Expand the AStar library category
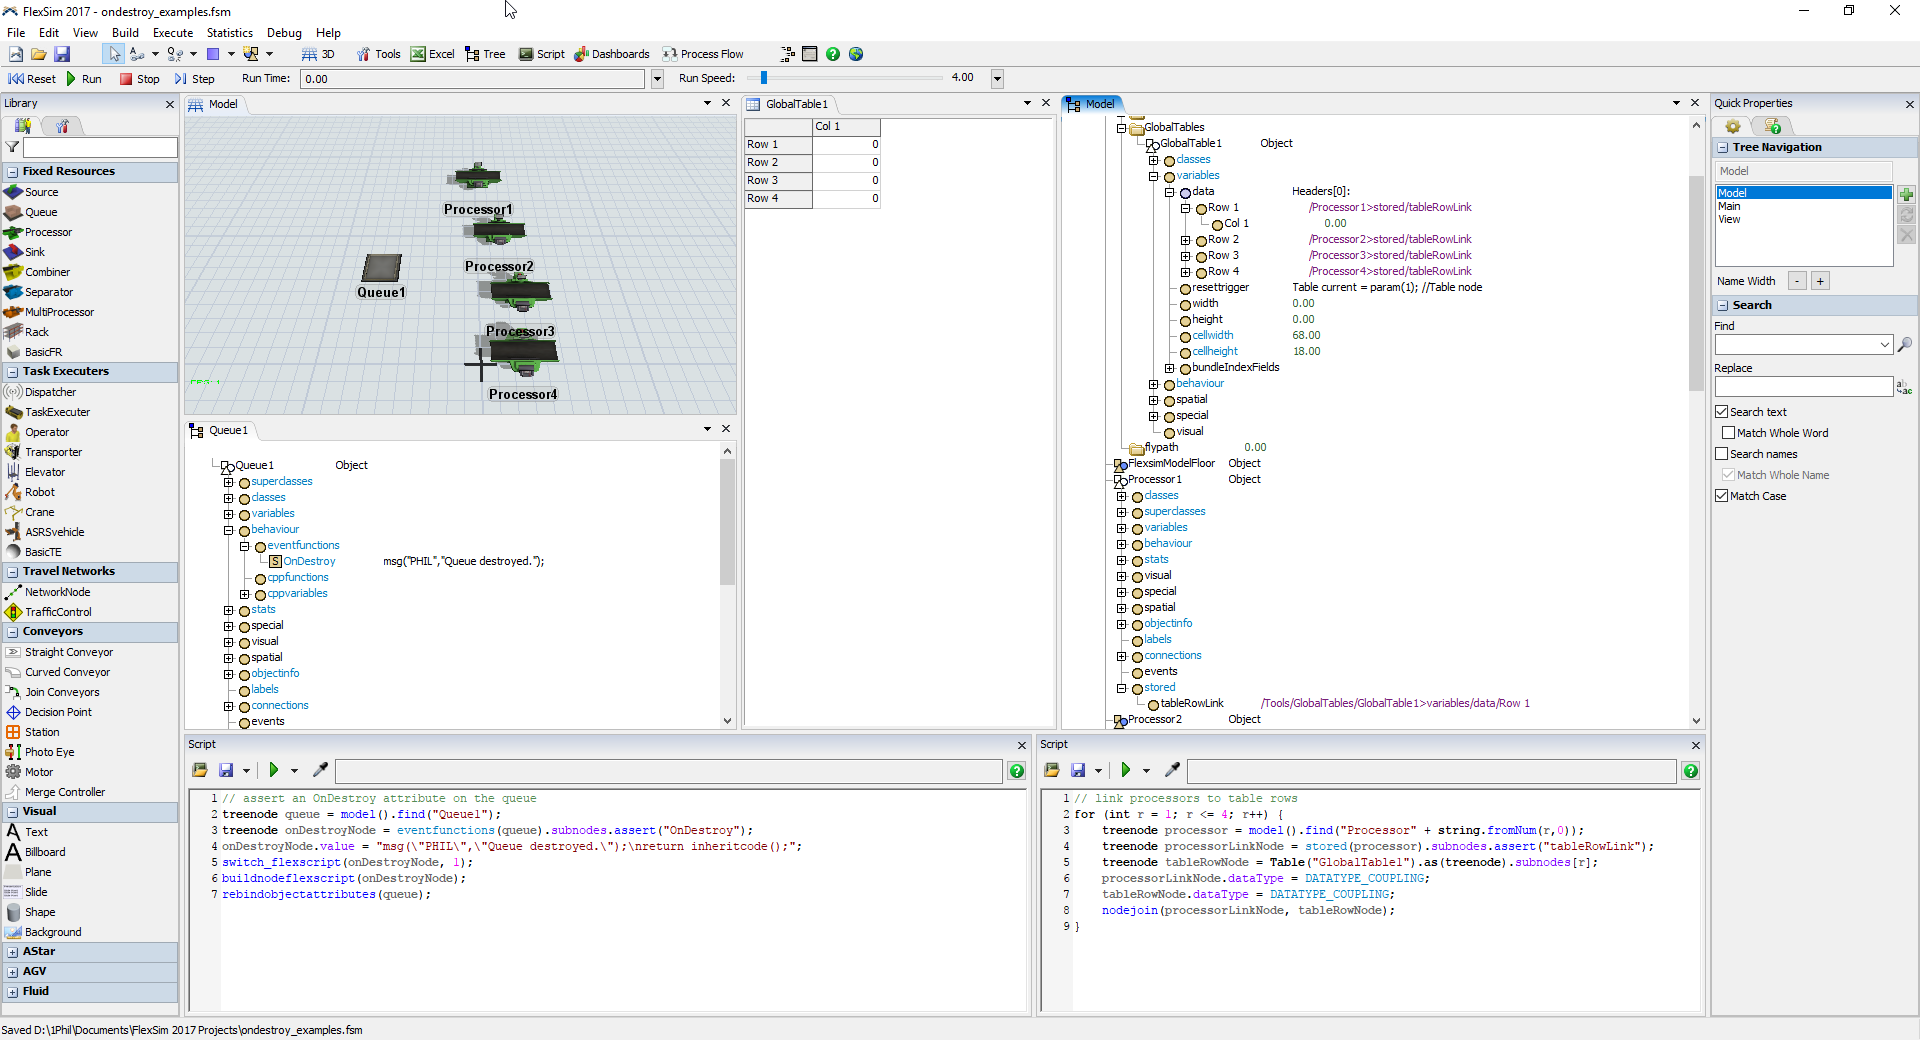The image size is (1920, 1040). coord(13,952)
